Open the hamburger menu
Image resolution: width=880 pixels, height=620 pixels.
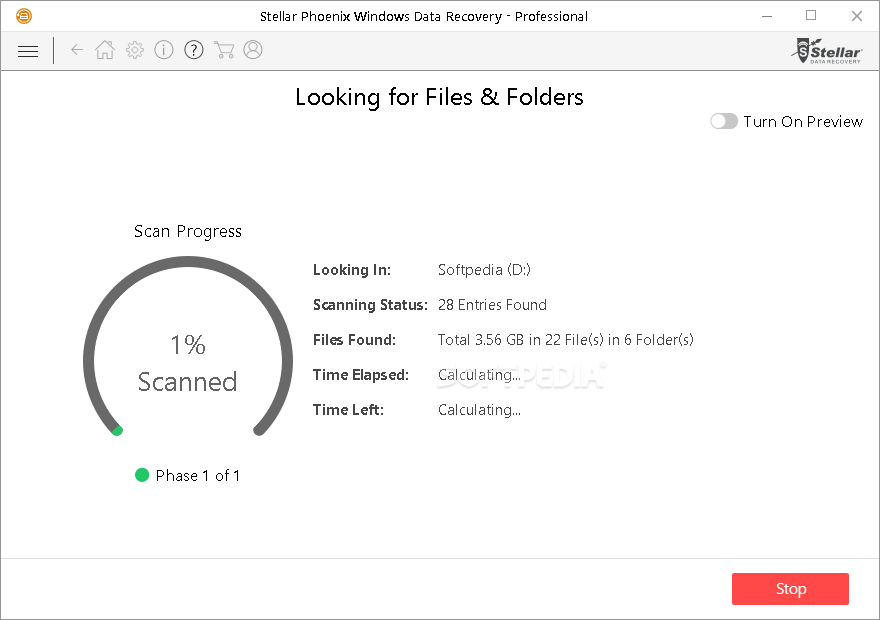point(28,51)
